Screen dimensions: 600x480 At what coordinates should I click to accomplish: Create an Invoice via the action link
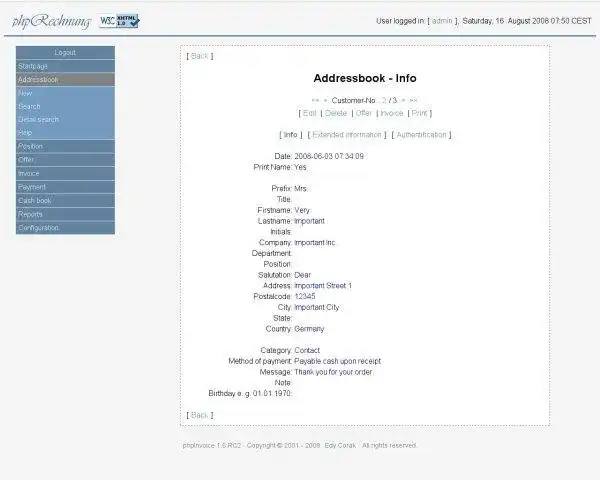click(392, 113)
